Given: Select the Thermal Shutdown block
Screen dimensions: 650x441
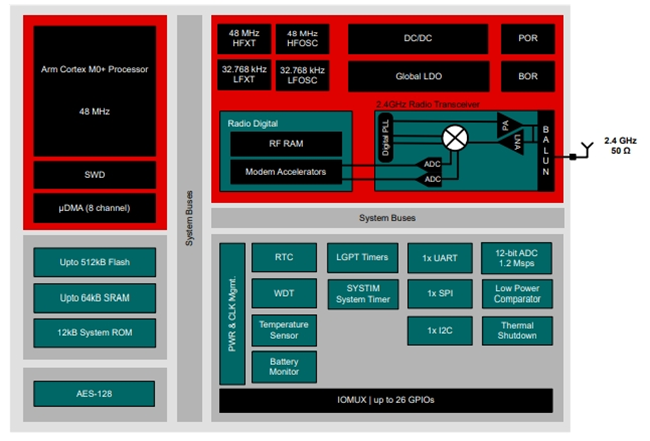Looking at the screenshot, I should click(517, 331).
